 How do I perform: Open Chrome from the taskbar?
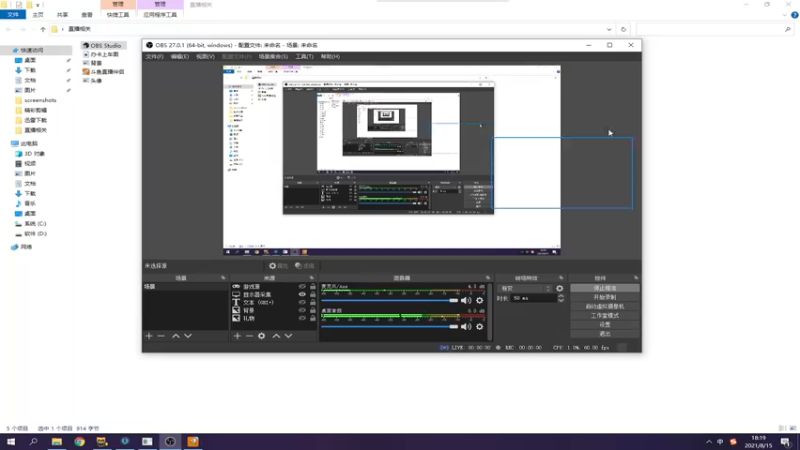click(80, 442)
